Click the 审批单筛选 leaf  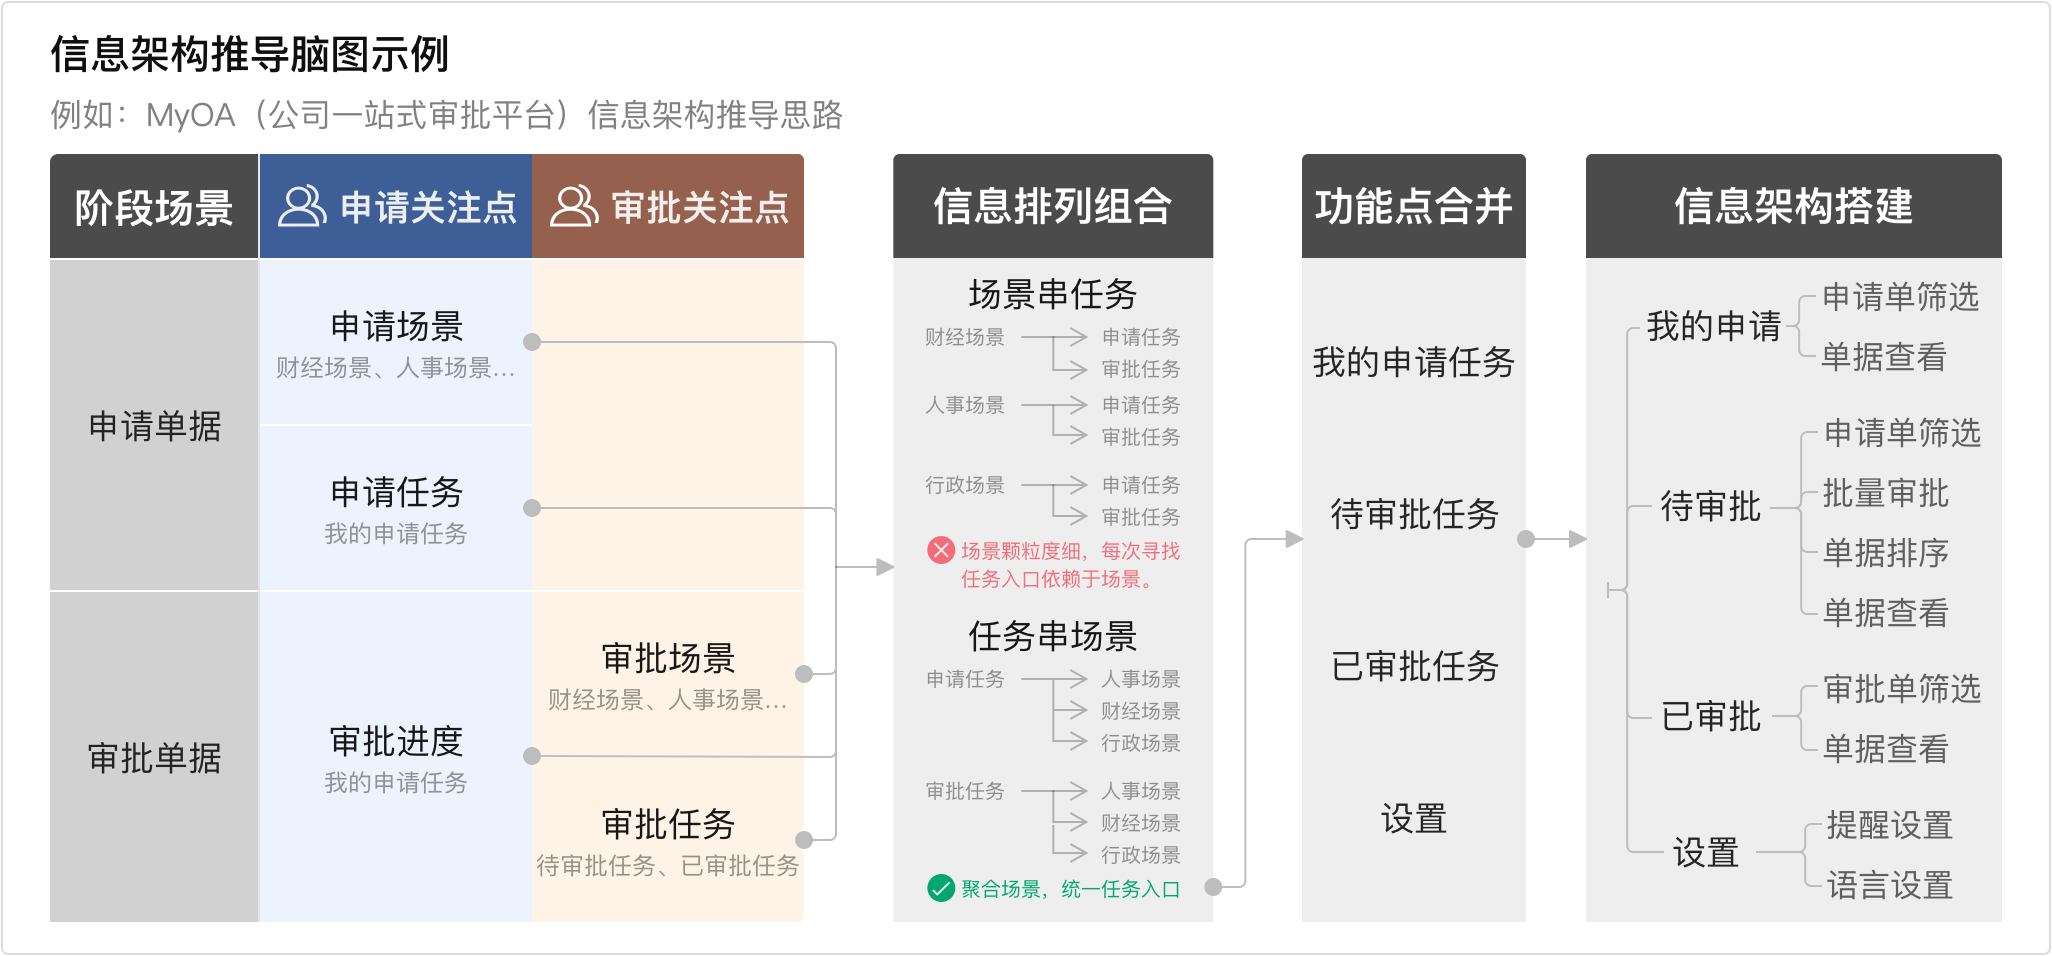pyautogui.click(x=1902, y=689)
